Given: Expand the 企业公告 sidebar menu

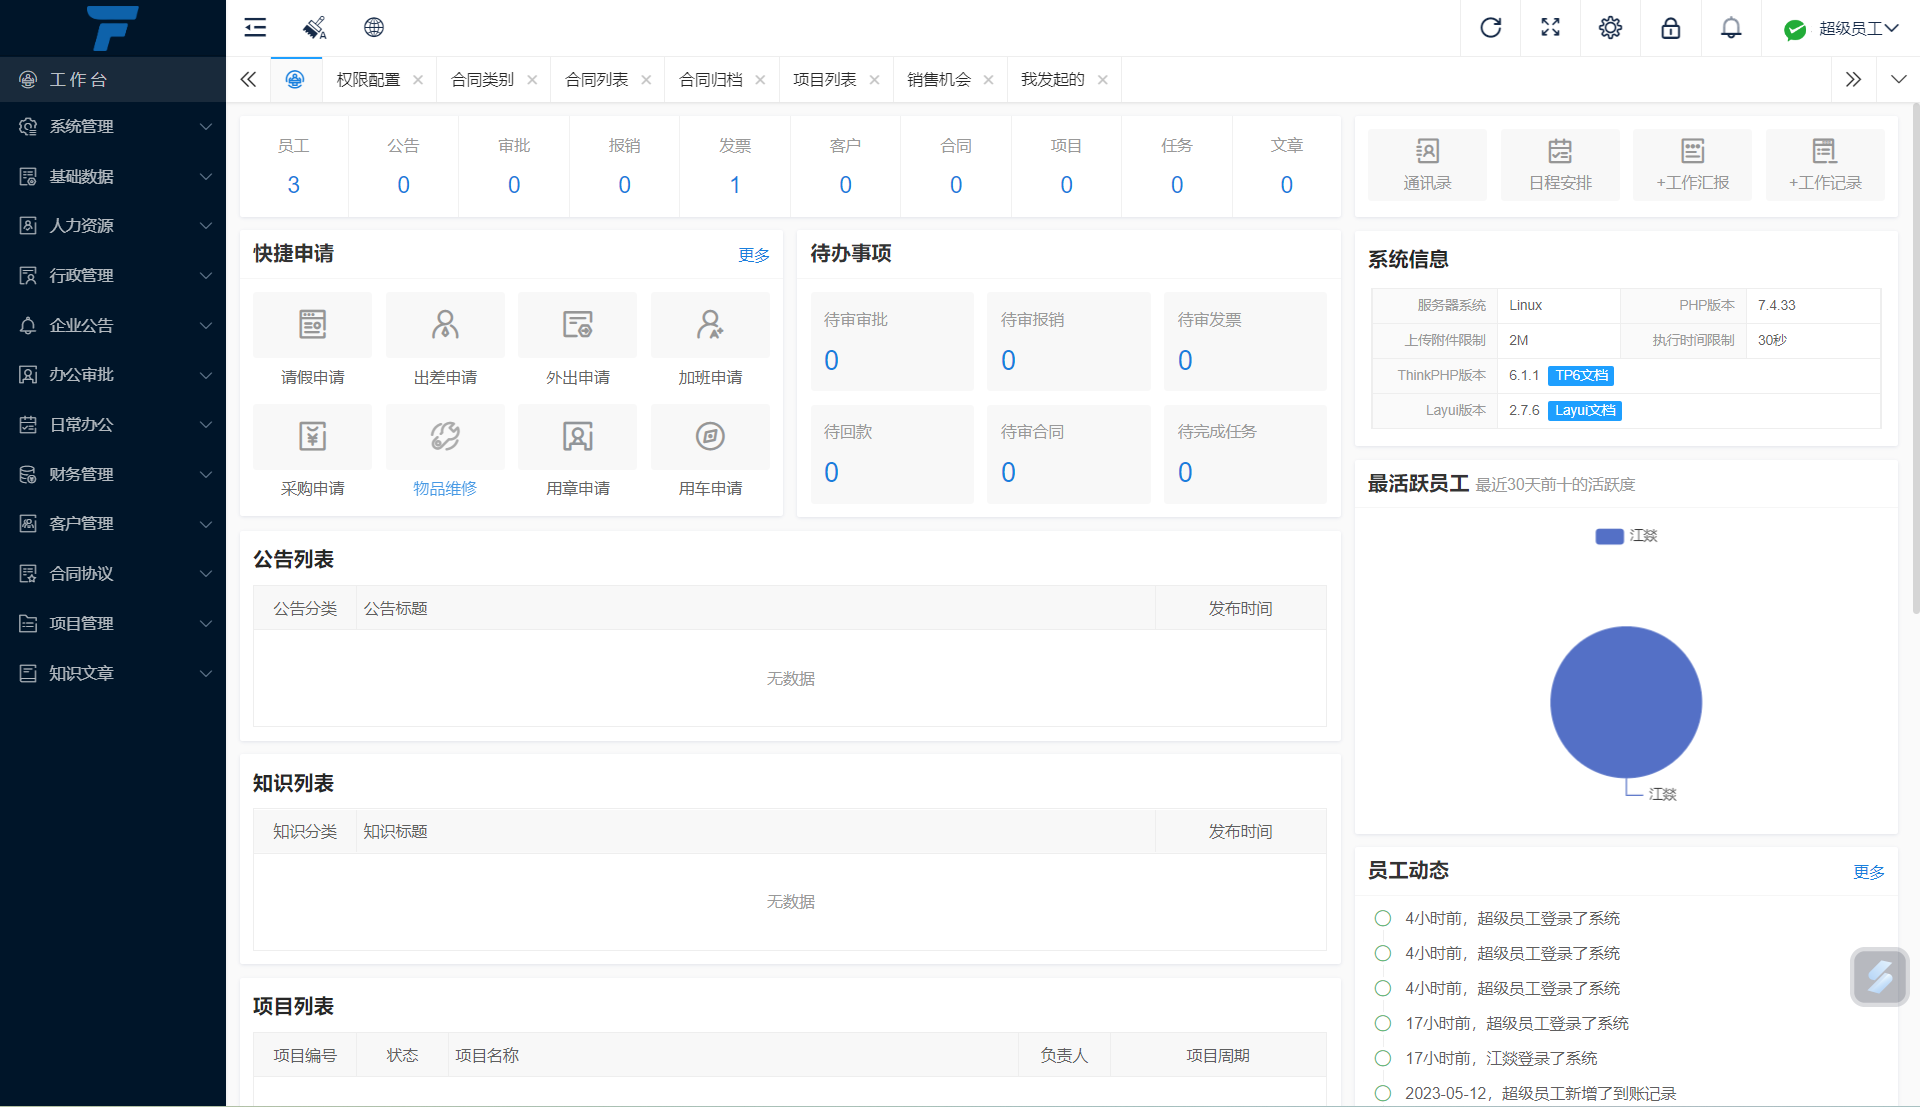Looking at the screenshot, I should 113,326.
